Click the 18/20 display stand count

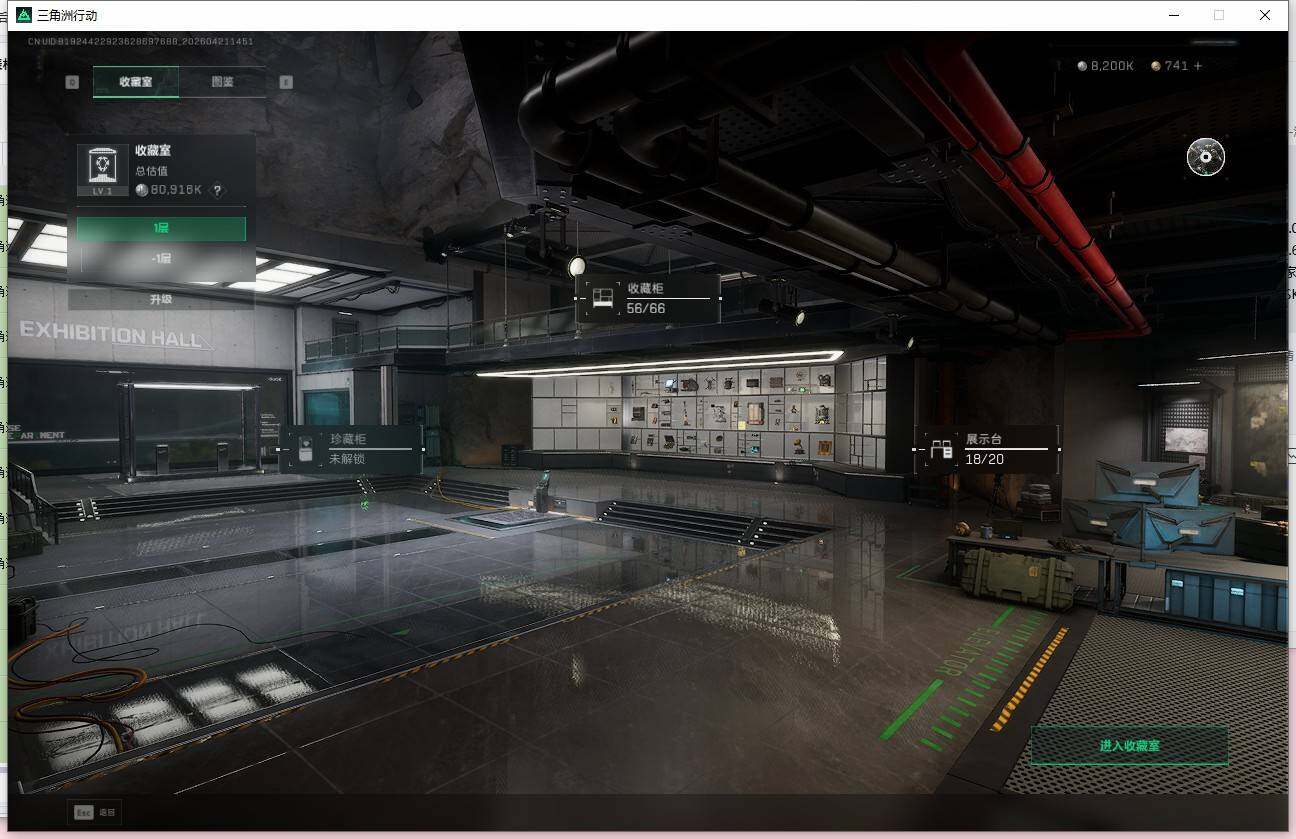pyautogui.click(x=985, y=459)
